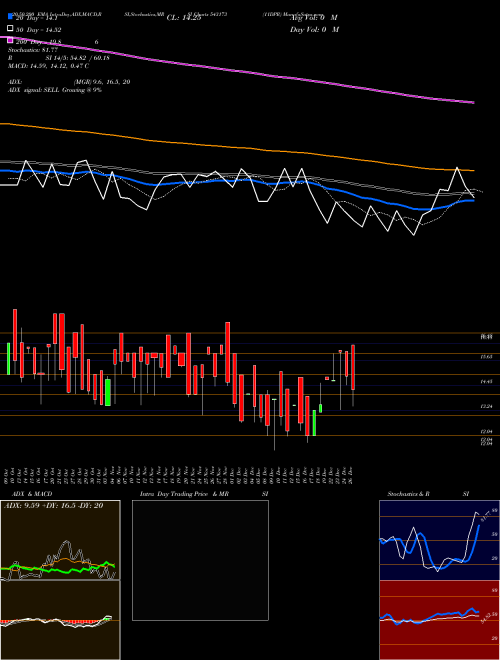Click the thick blue EMA line
Viewport: 500px width, 660px height.
pos(236,180)
